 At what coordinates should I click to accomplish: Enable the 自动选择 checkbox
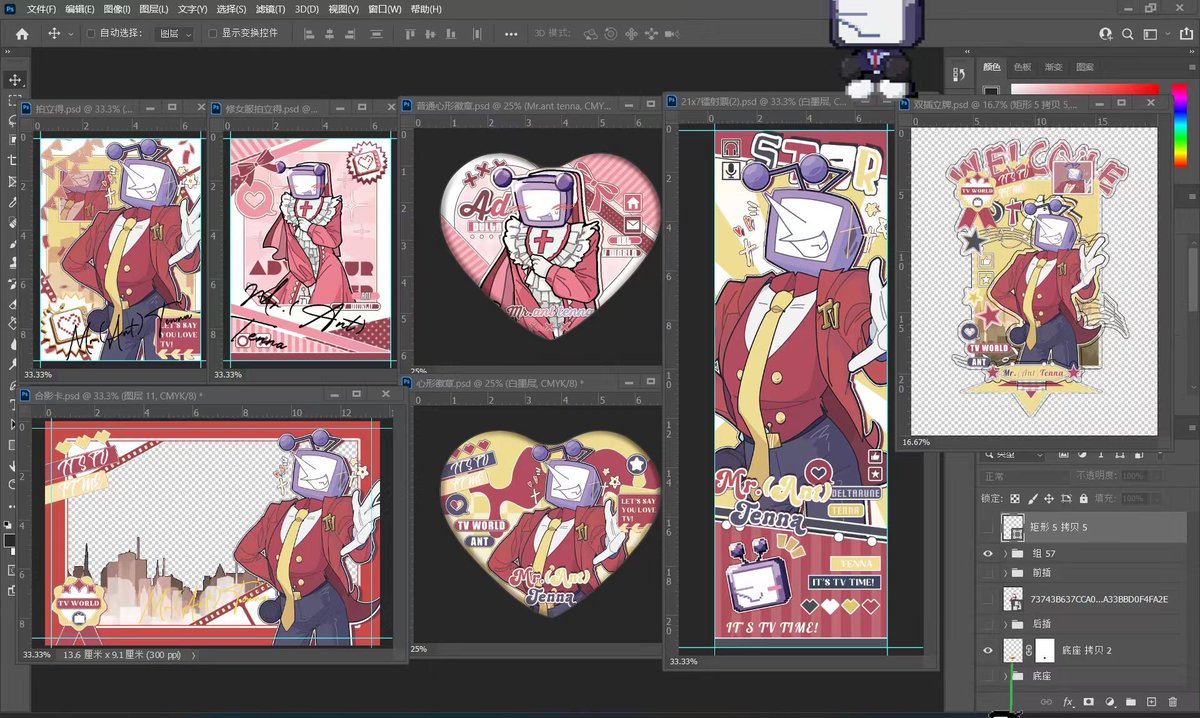pyautogui.click(x=92, y=34)
